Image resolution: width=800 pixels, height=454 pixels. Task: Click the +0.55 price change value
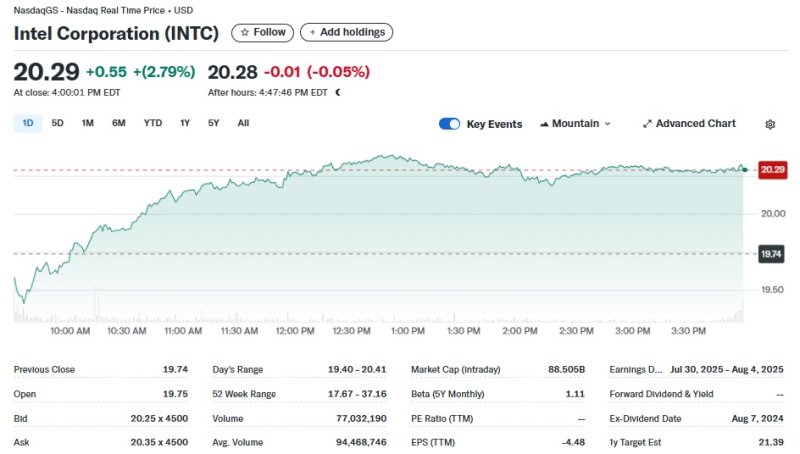(x=106, y=72)
